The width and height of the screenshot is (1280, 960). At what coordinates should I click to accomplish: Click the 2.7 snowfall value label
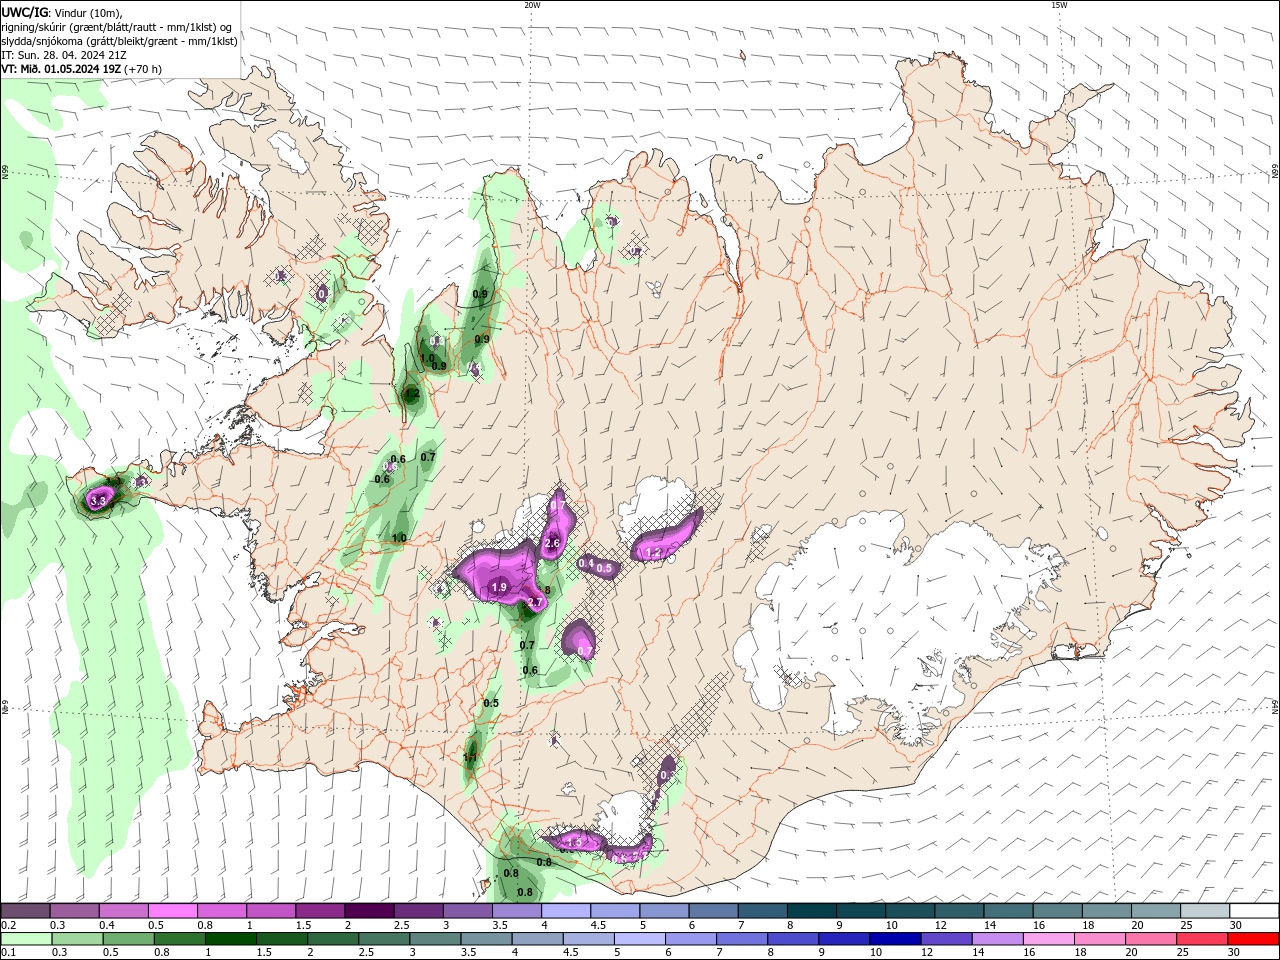tap(534, 603)
